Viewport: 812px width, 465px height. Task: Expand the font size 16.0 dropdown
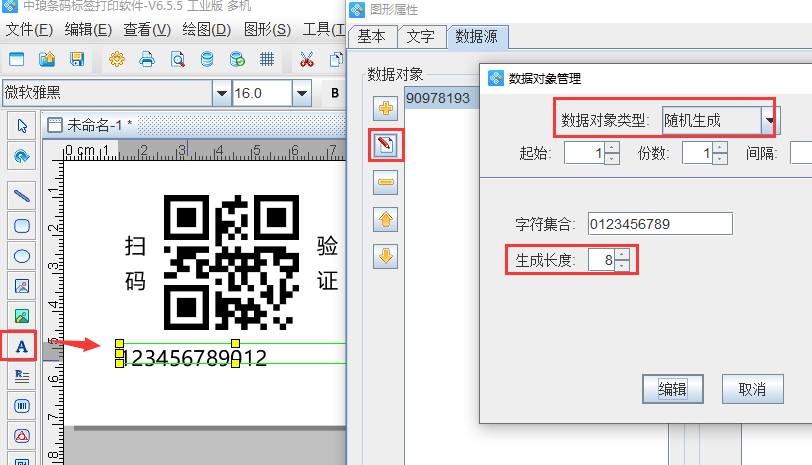pyautogui.click(x=301, y=94)
